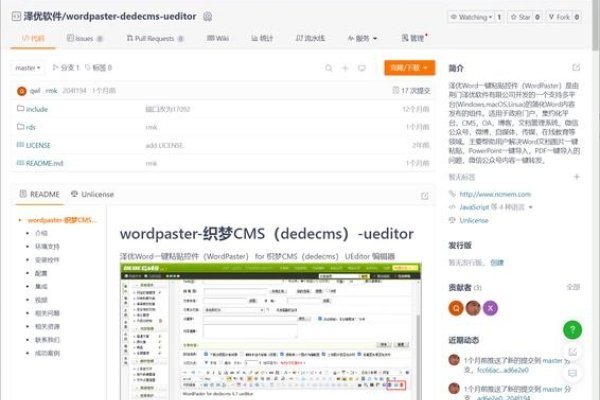The height and width of the screenshot is (400, 600).
Task: Open the http://www.ncmem.com link
Action: coord(495,194)
